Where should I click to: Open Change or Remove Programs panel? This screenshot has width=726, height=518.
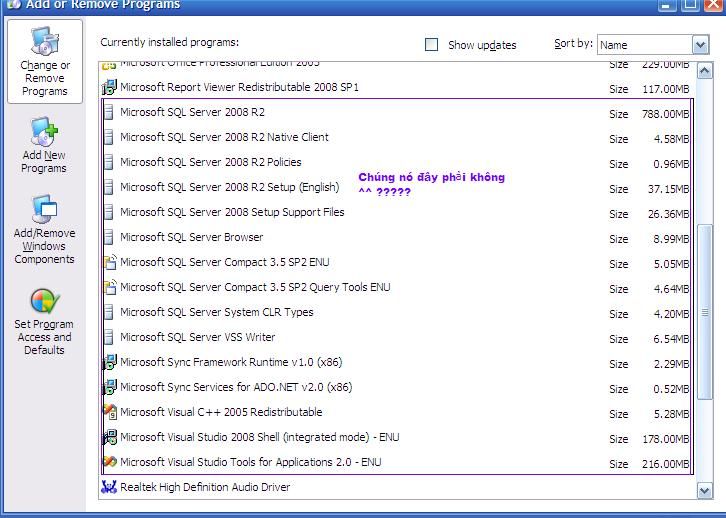pyautogui.click(x=45, y=62)
